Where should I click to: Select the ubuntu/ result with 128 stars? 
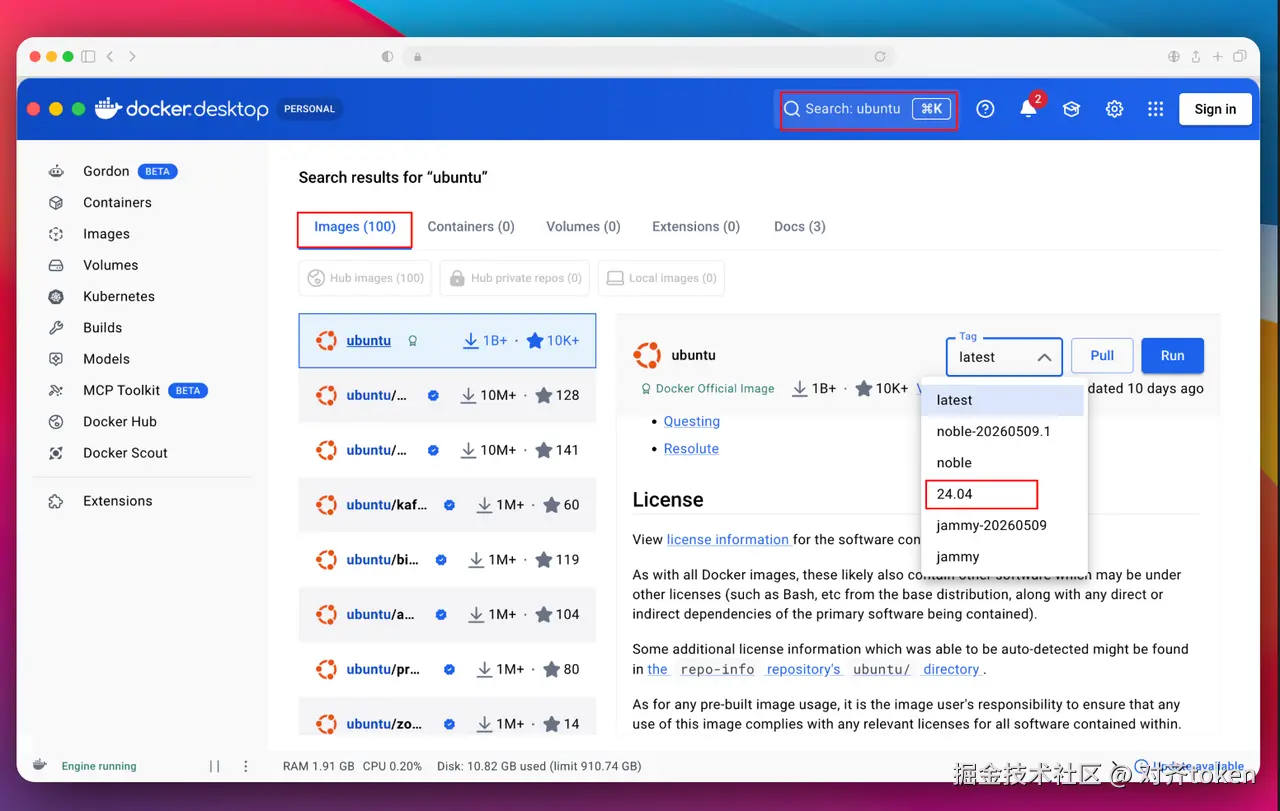coord(447,395)
